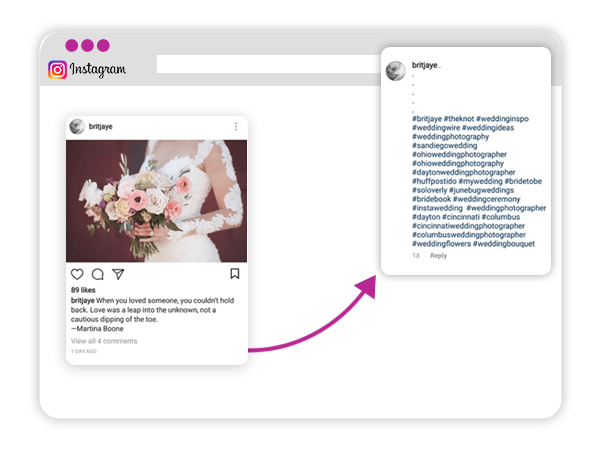
Task: Like the post with the heart icon
Action: 77,274
